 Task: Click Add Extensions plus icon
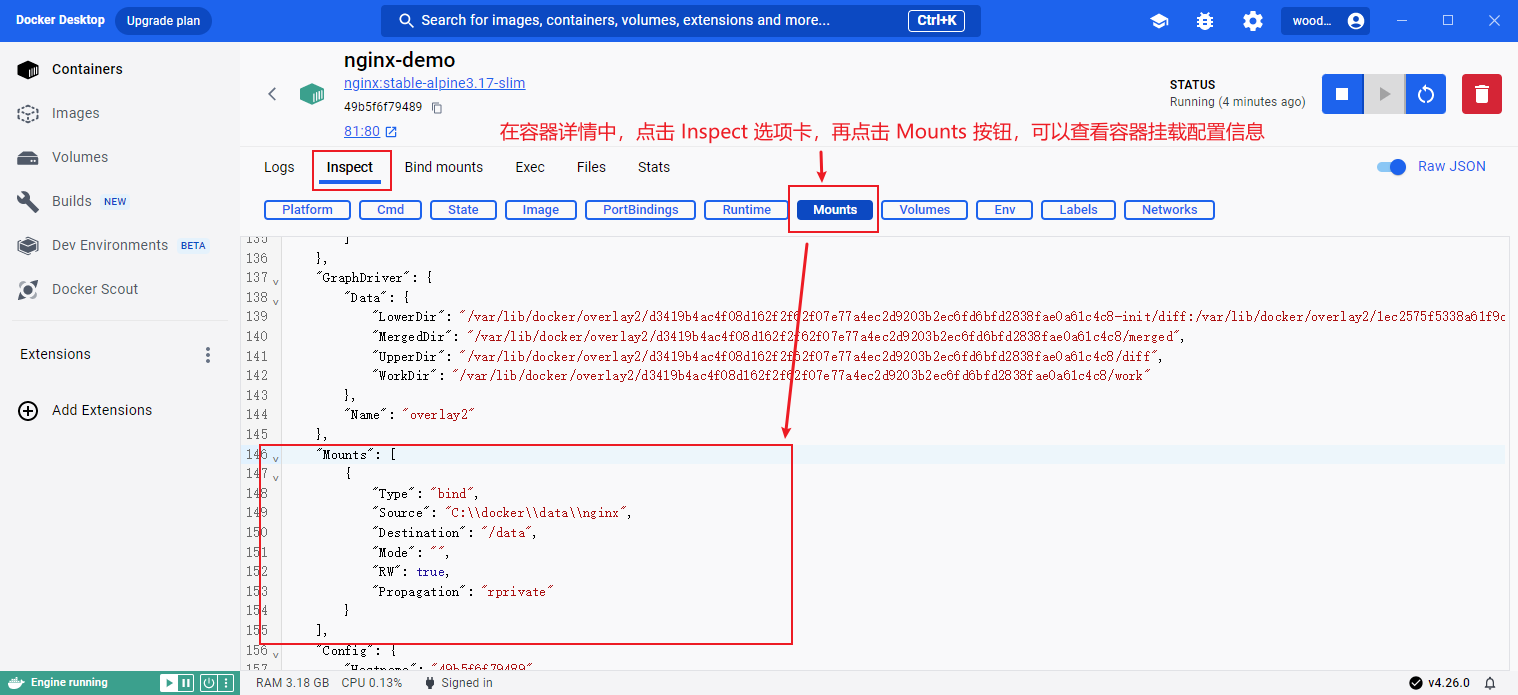(x=29, y=410)
